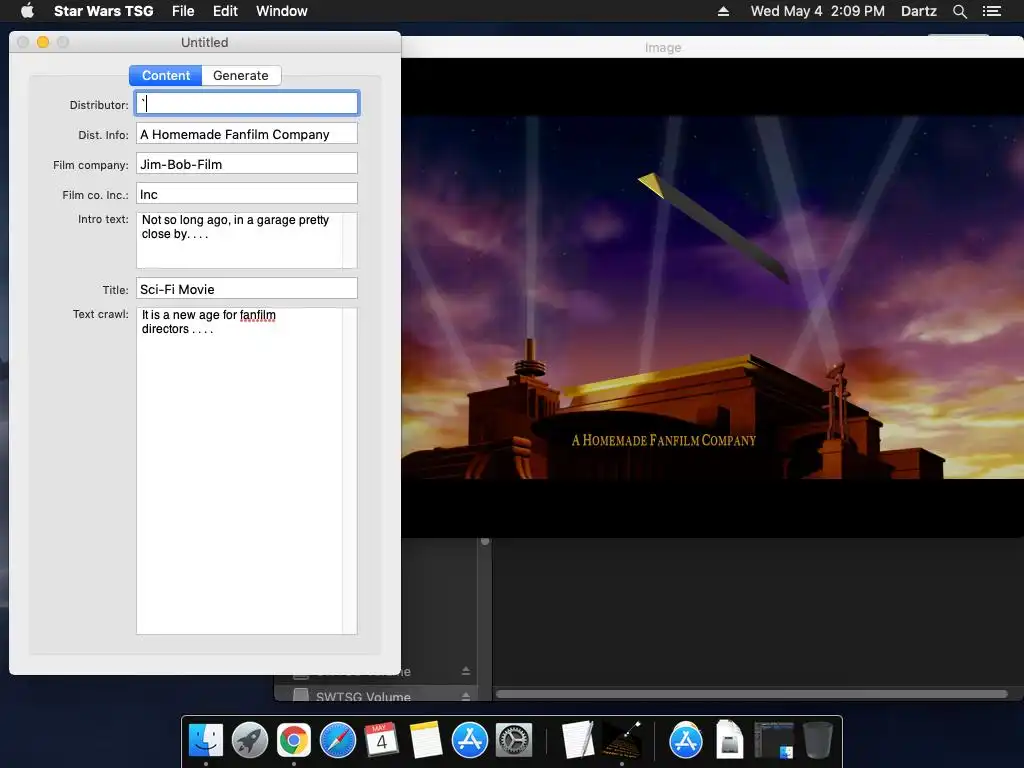The image size is (1024, 768).
Task: Click the Image window title bar
Action: [x=712, y=47]
